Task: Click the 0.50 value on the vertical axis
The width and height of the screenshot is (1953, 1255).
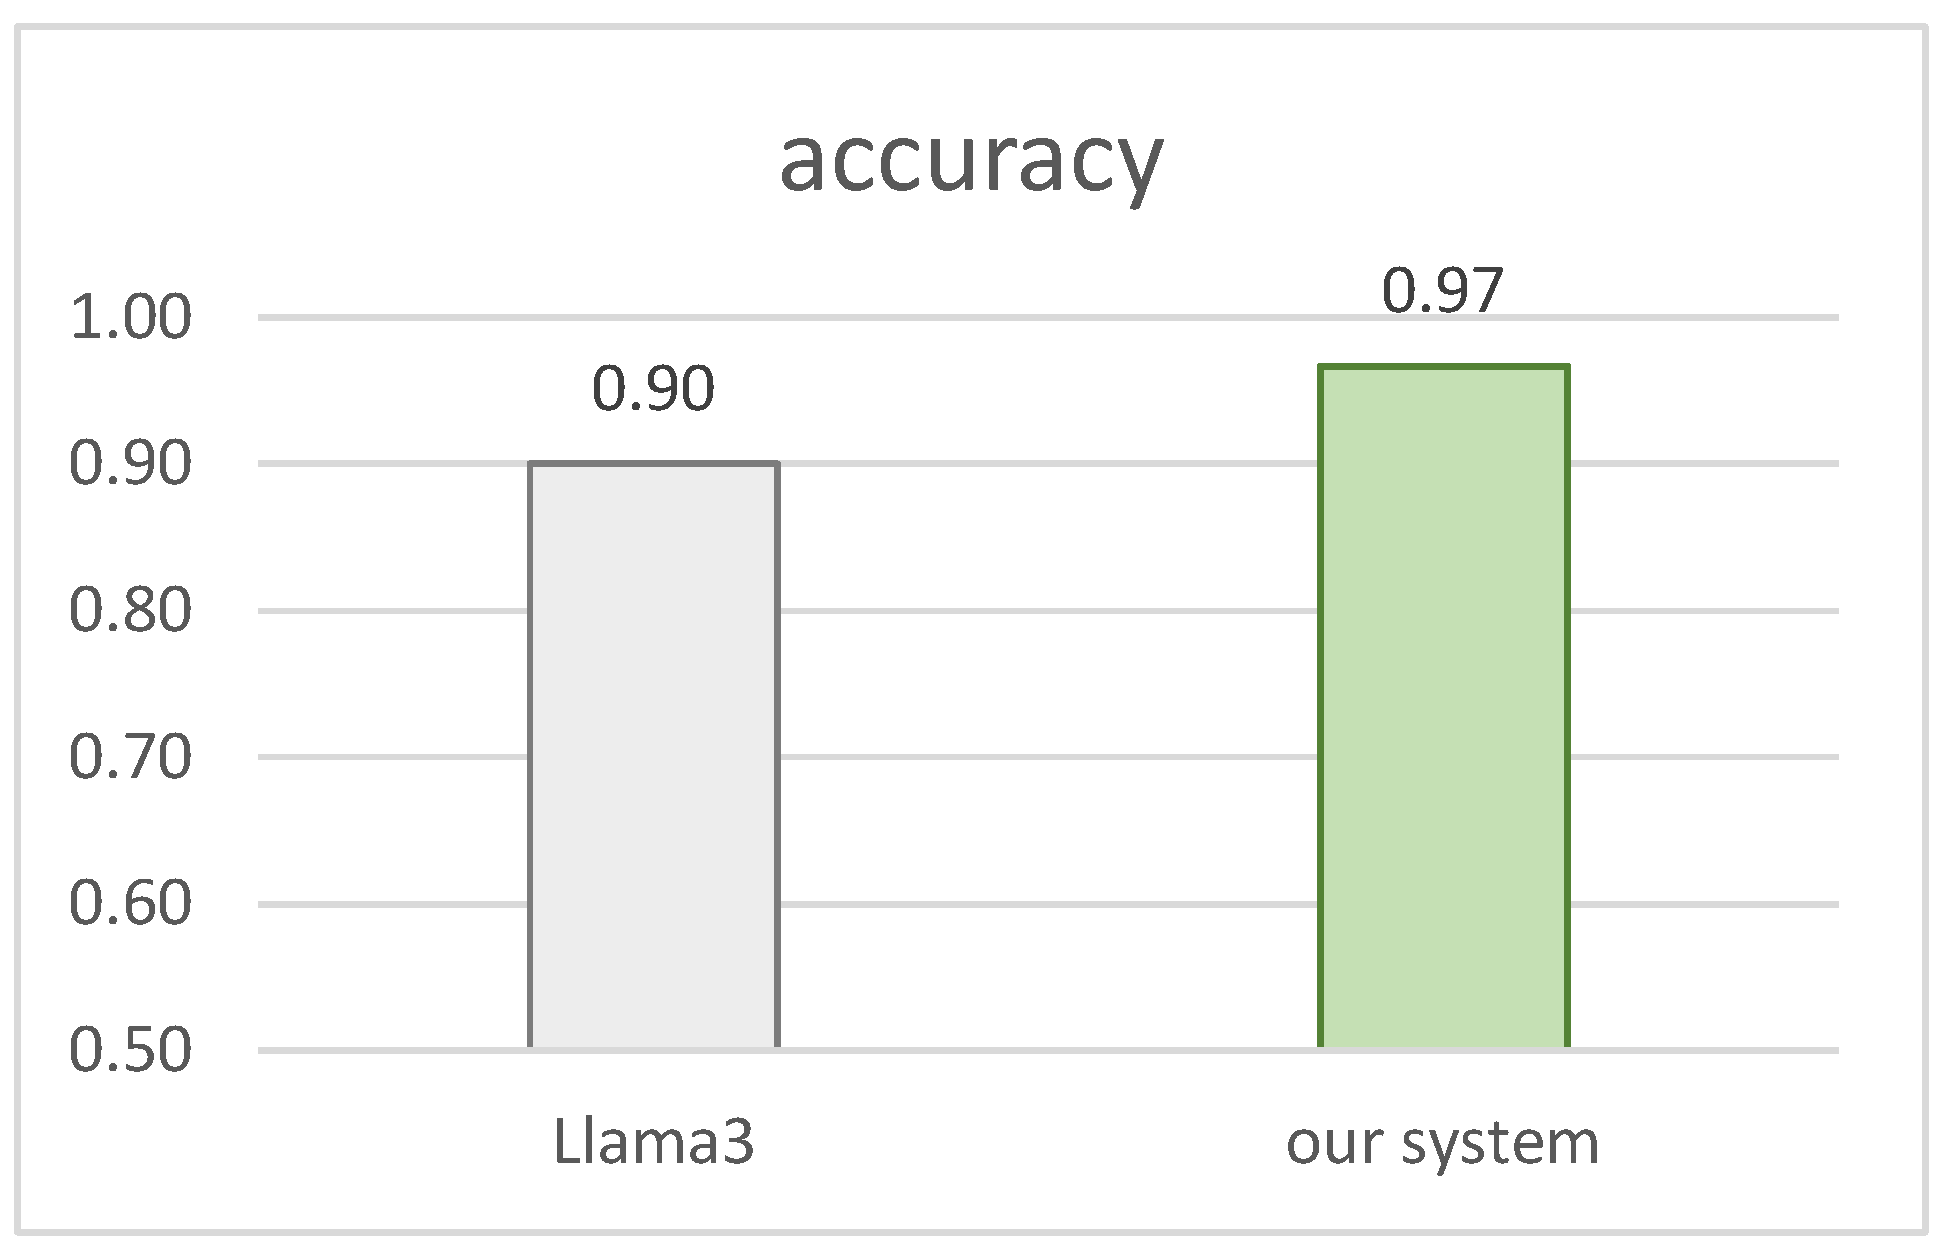Action: click(x=130, y=1051)
